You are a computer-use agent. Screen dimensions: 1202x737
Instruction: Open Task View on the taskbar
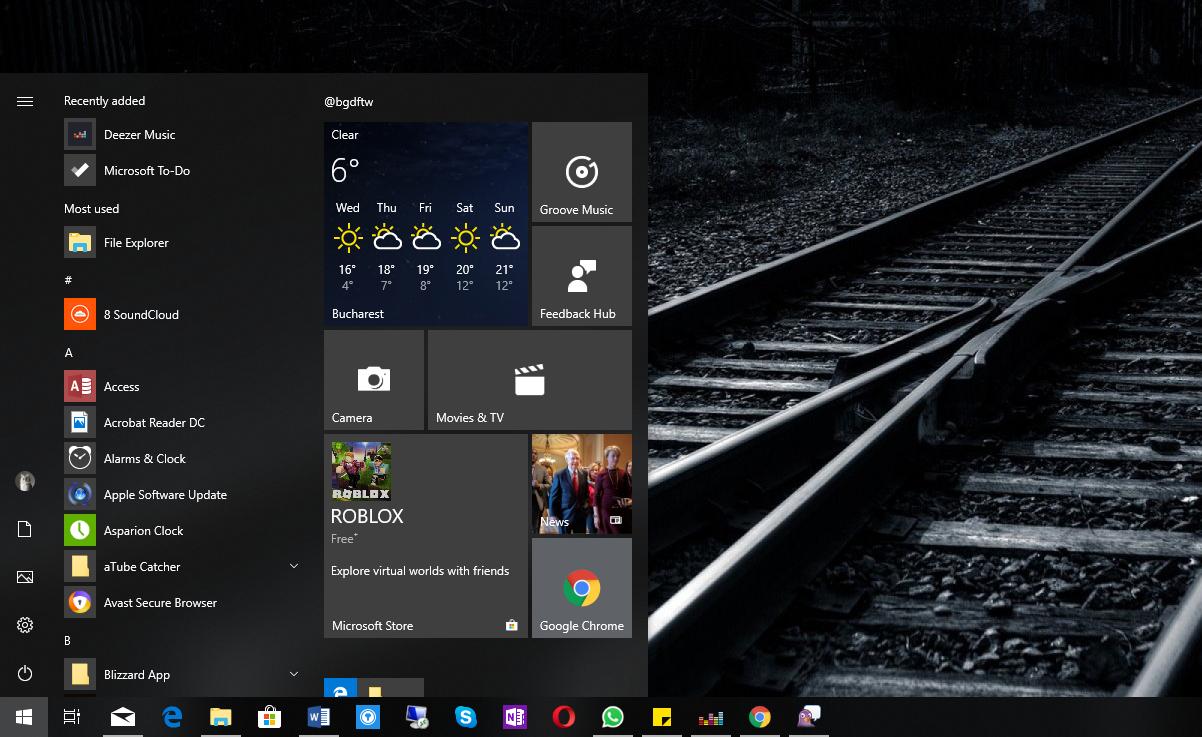[72, 717]
